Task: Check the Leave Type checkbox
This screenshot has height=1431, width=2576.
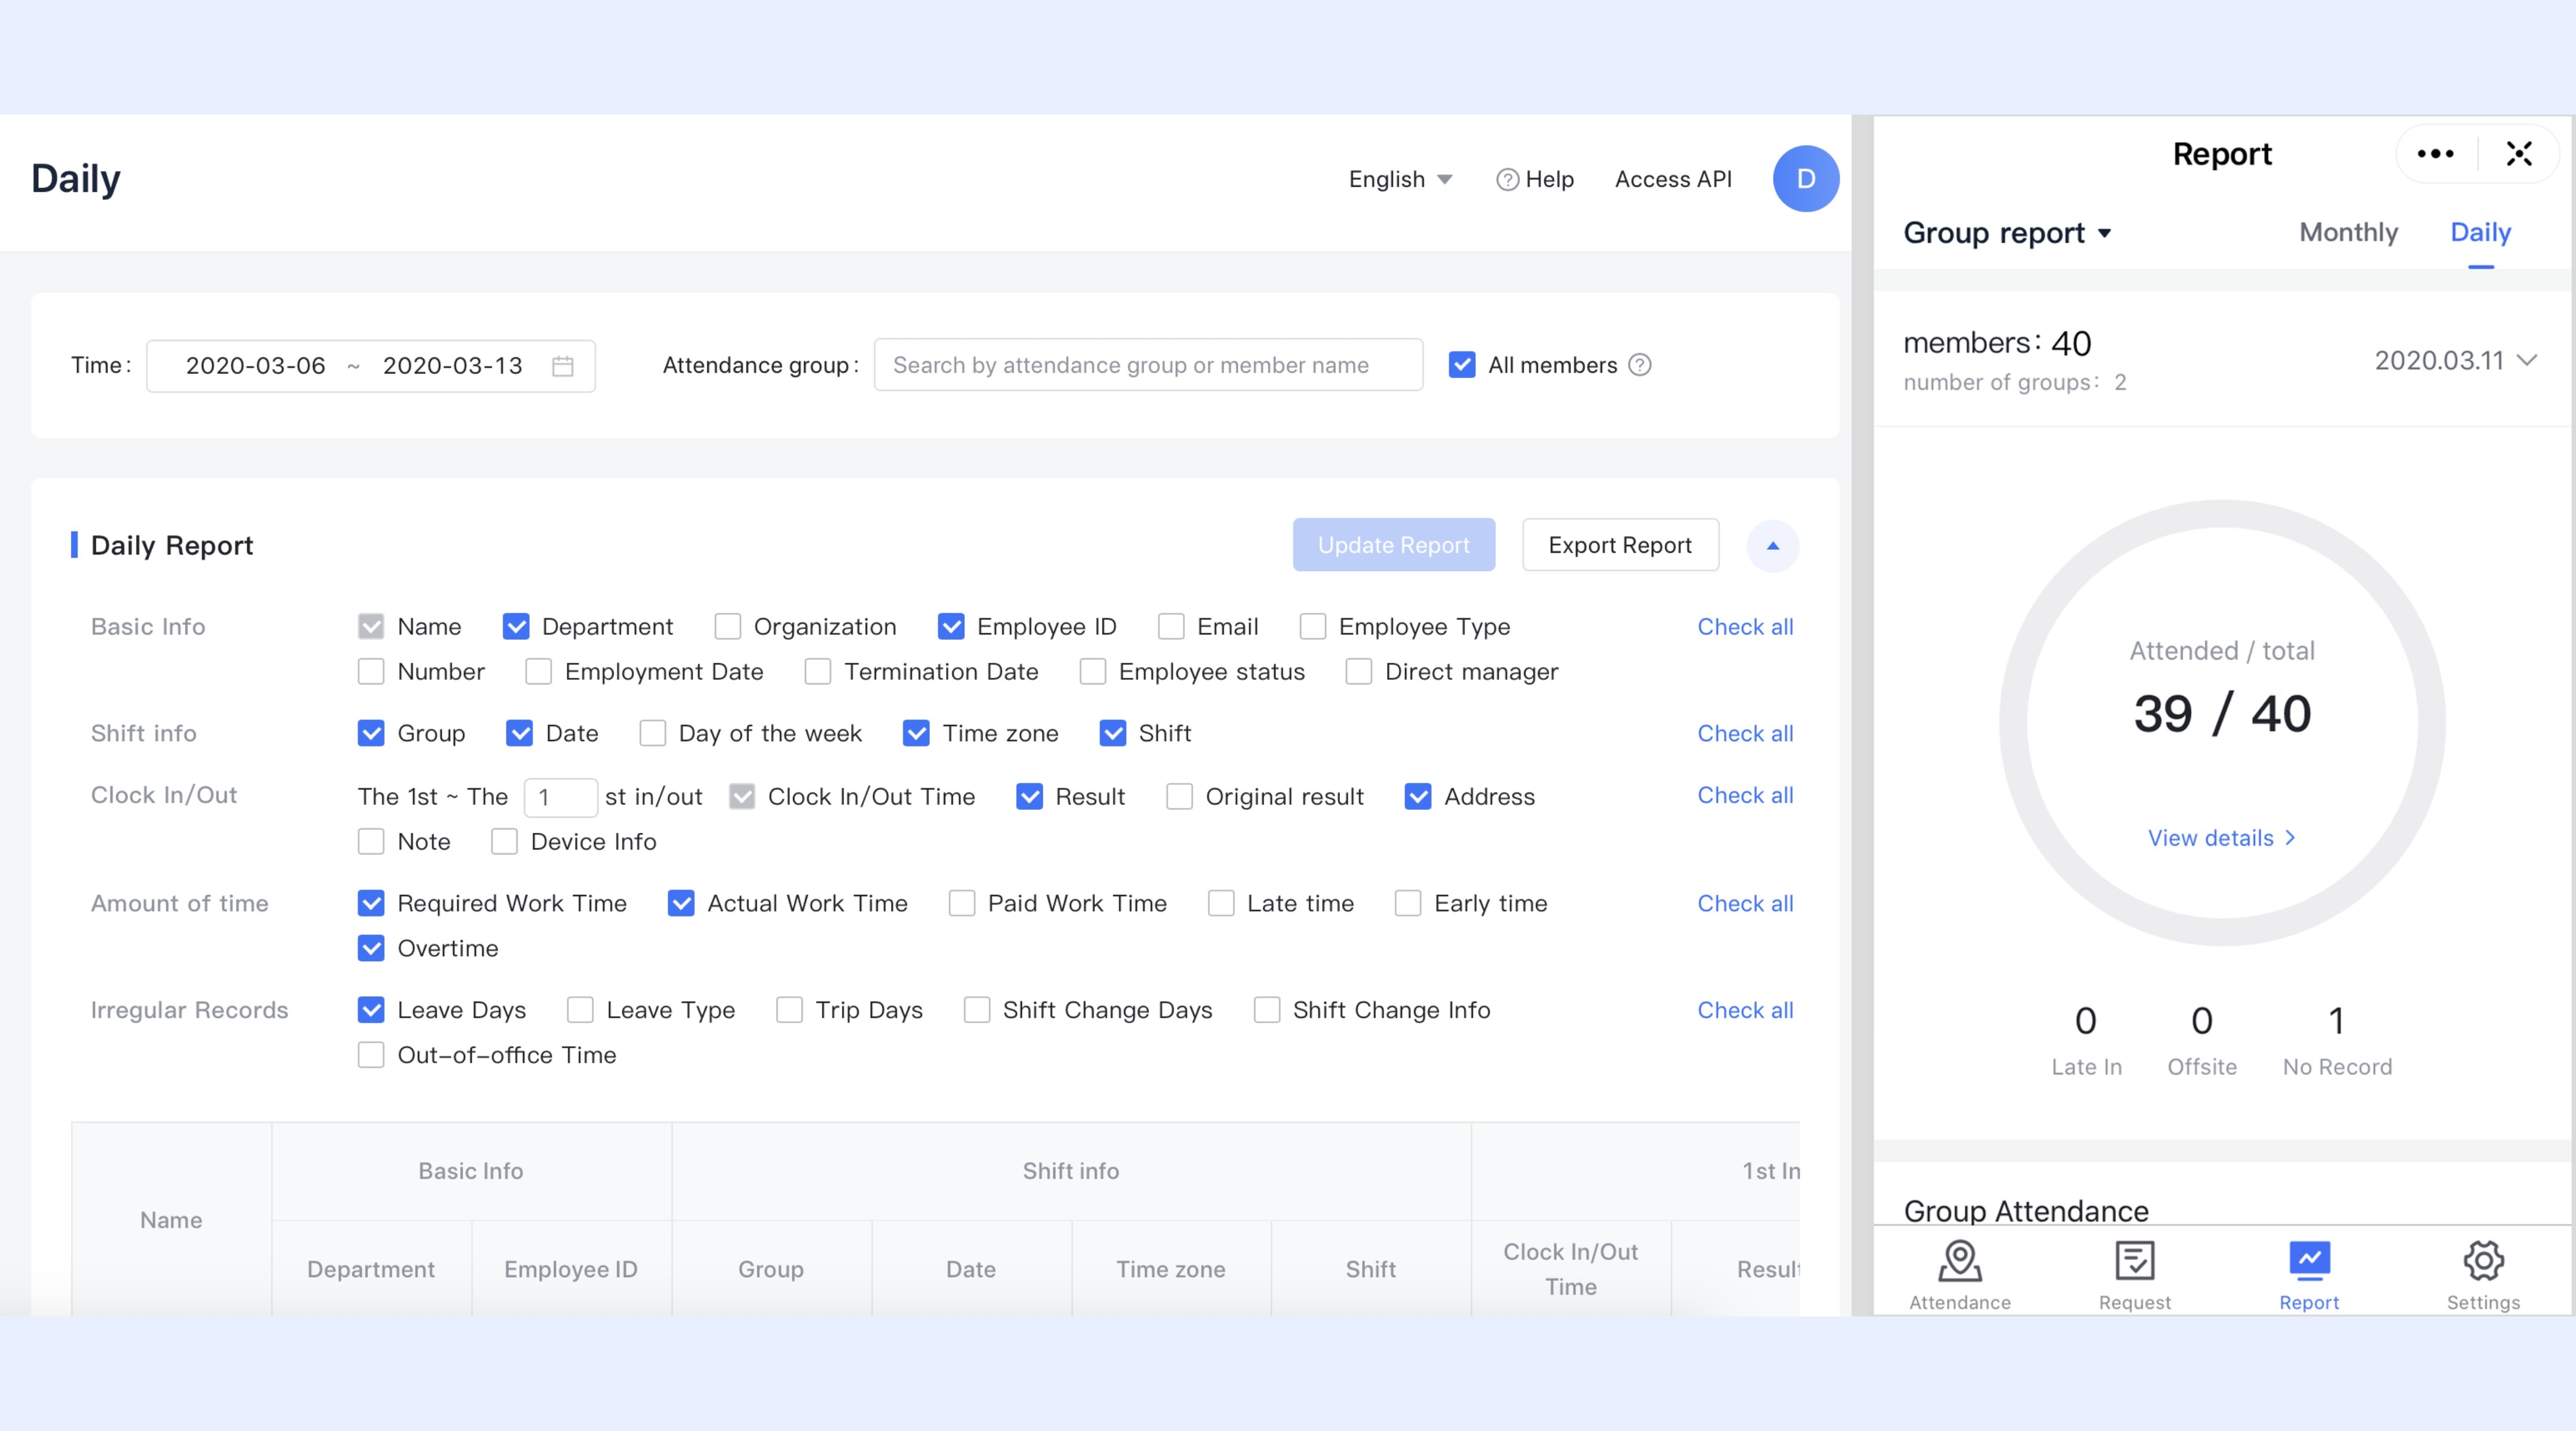Action: (580, 1010)
